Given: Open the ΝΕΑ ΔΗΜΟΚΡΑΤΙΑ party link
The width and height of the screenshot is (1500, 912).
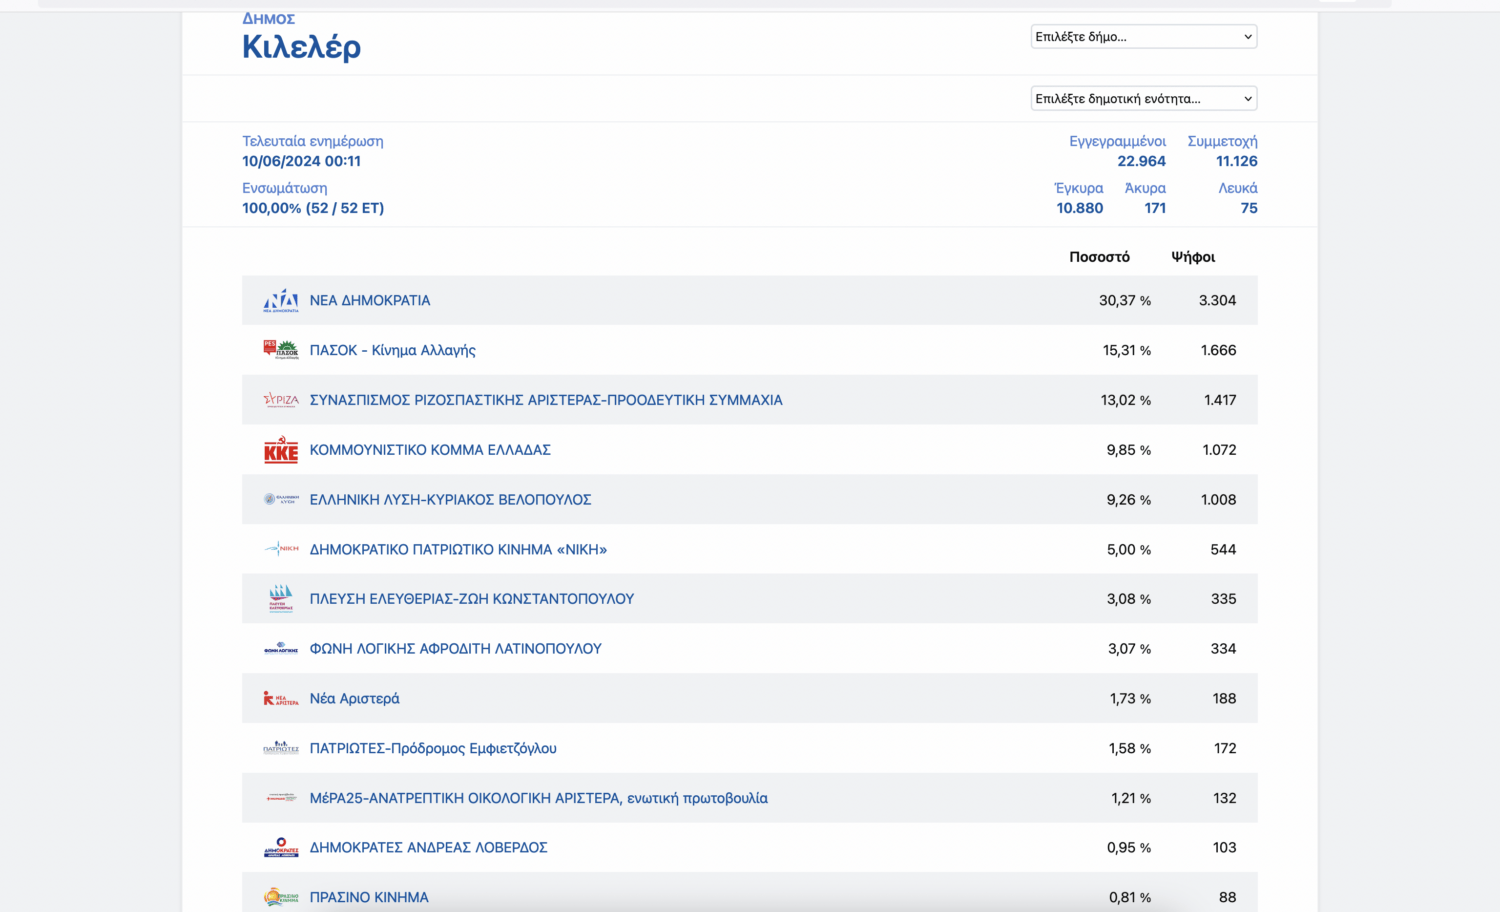Looking at the screenshot, I should (370, 300).
